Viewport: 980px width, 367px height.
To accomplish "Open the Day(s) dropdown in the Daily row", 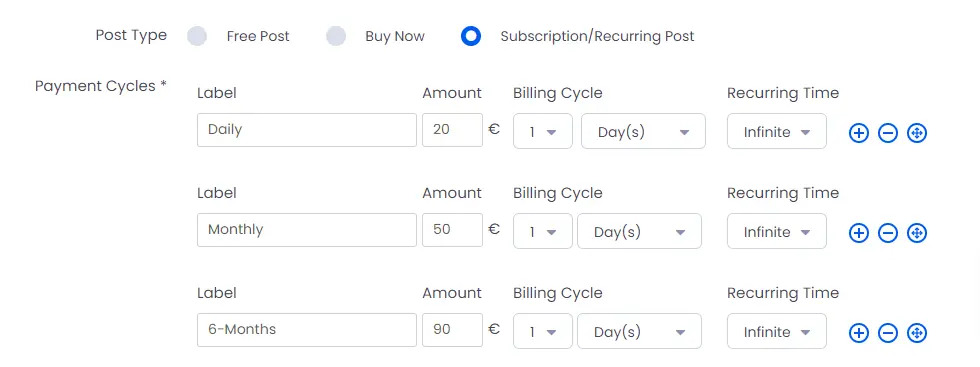I will [643, 131].
